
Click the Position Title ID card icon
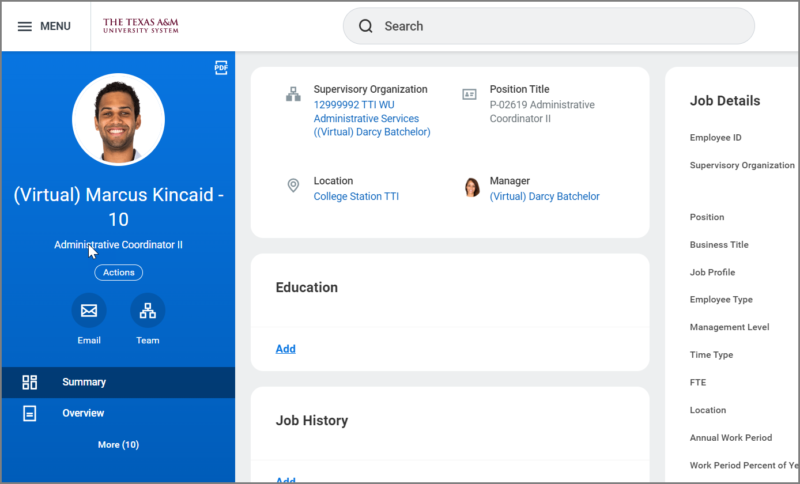tap(469, 94)
